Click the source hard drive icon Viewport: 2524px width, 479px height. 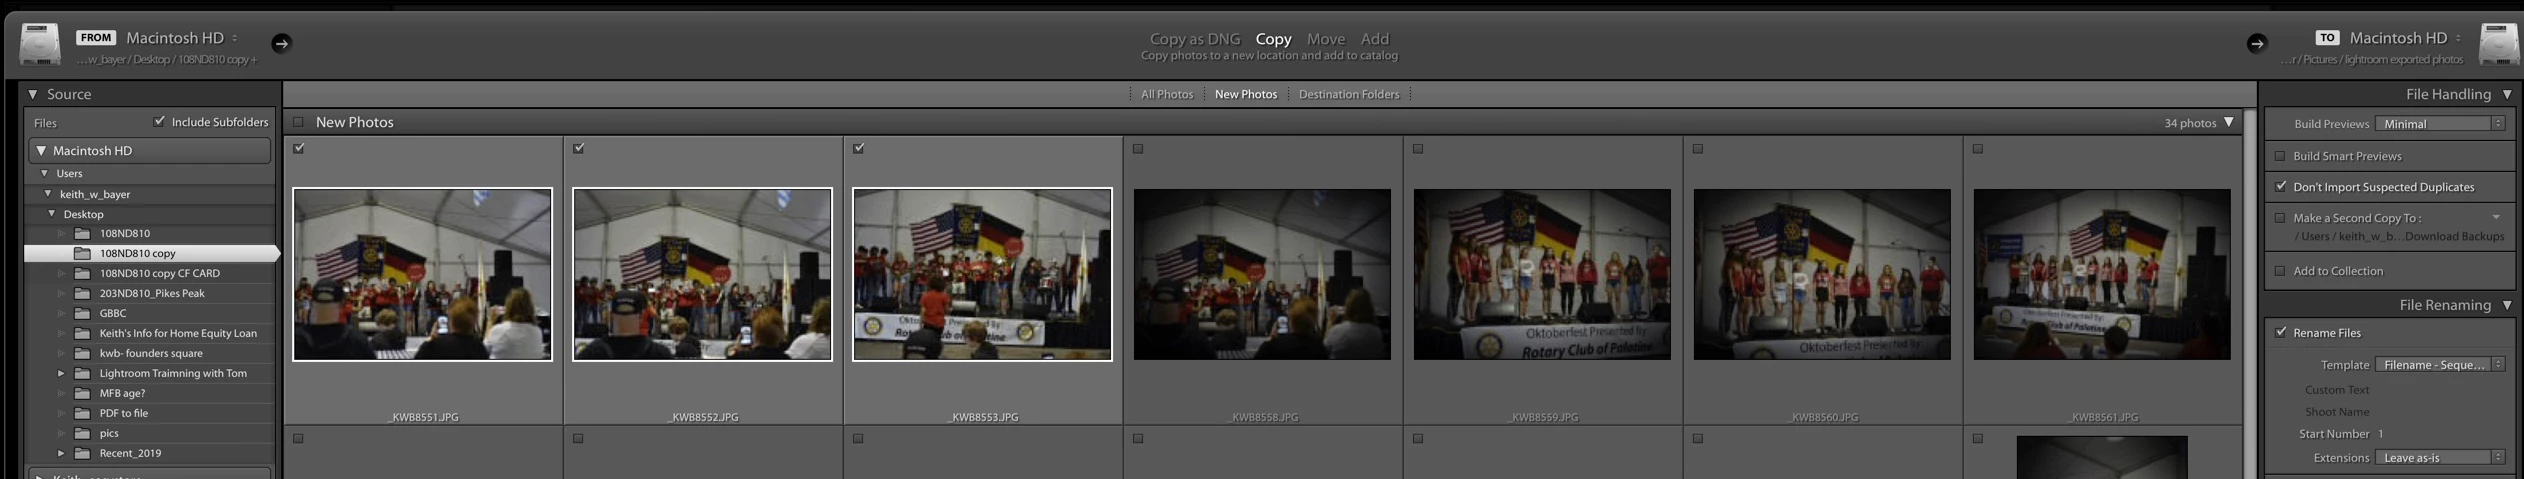[x=40, y=45]
